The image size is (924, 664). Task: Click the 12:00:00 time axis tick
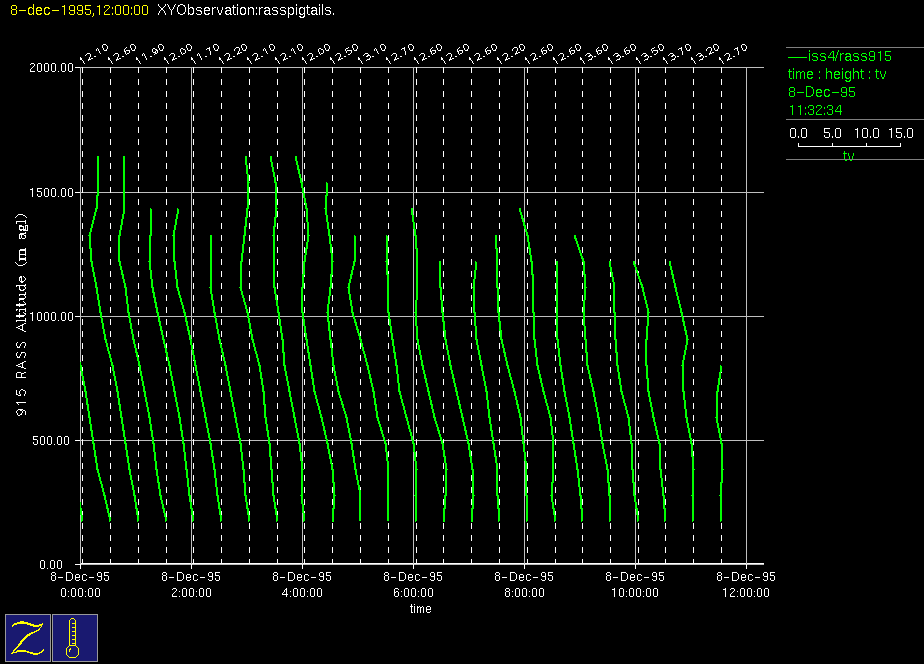click(745, 592)
